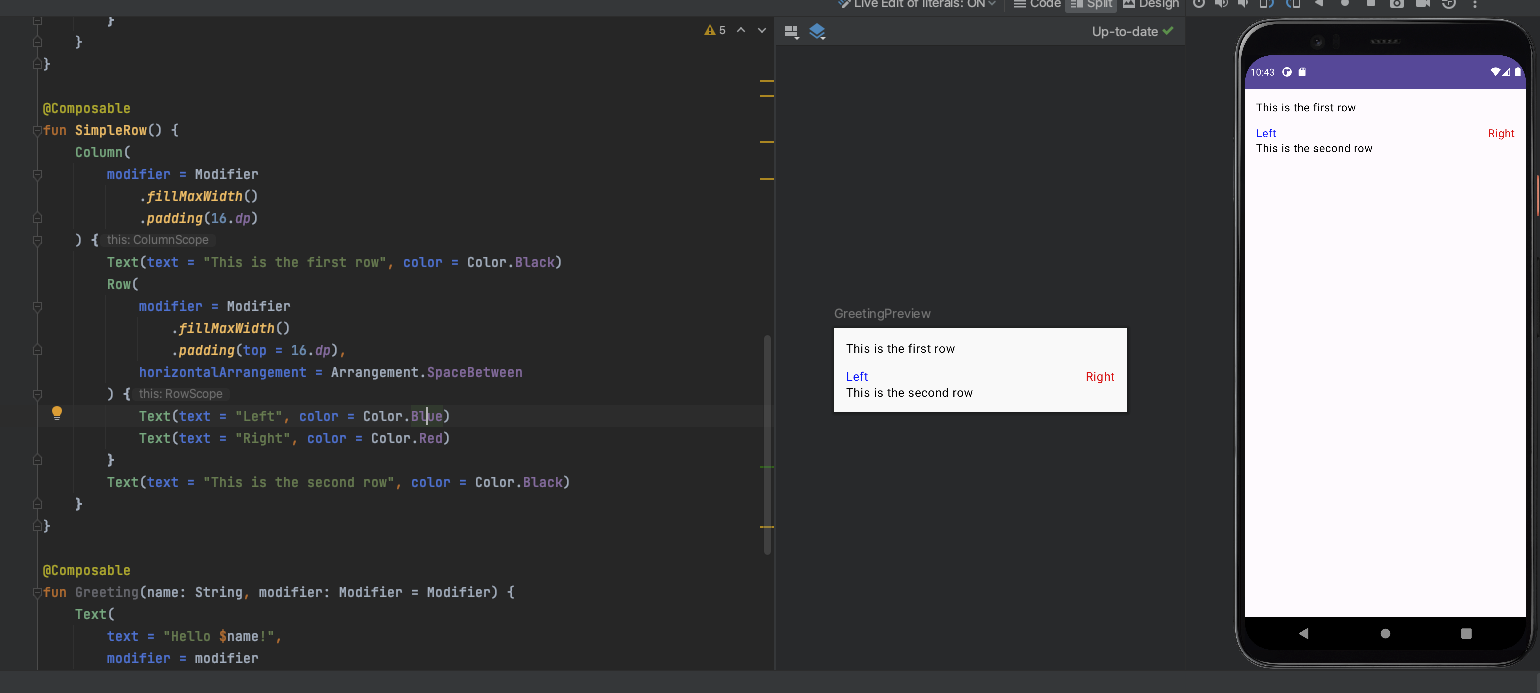Click the 'this: RowScope' inlay hint

(180, 394)
